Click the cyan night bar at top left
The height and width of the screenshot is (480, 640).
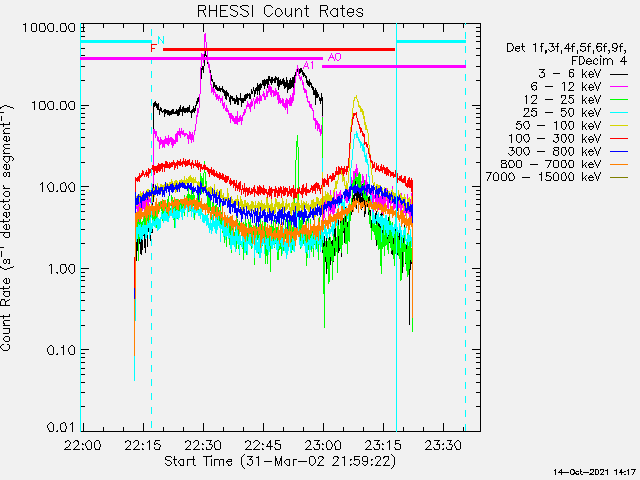(116, 42)
